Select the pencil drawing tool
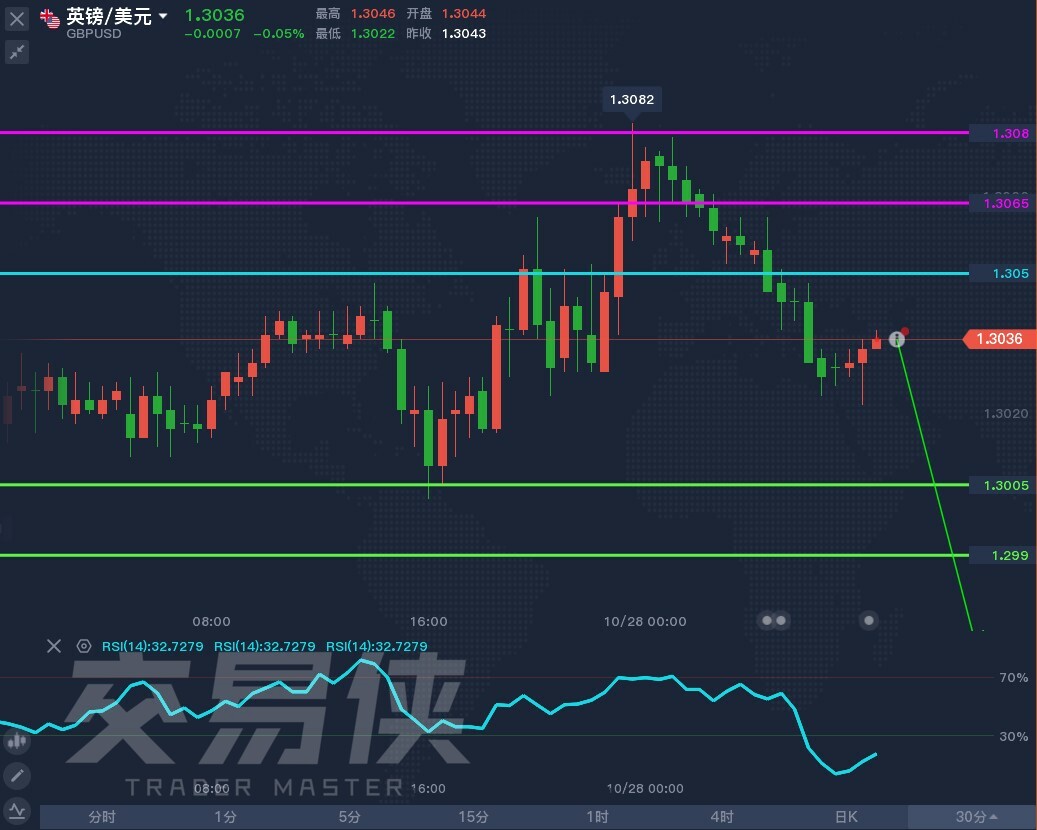1037x830 pixels. pos(17,775)
